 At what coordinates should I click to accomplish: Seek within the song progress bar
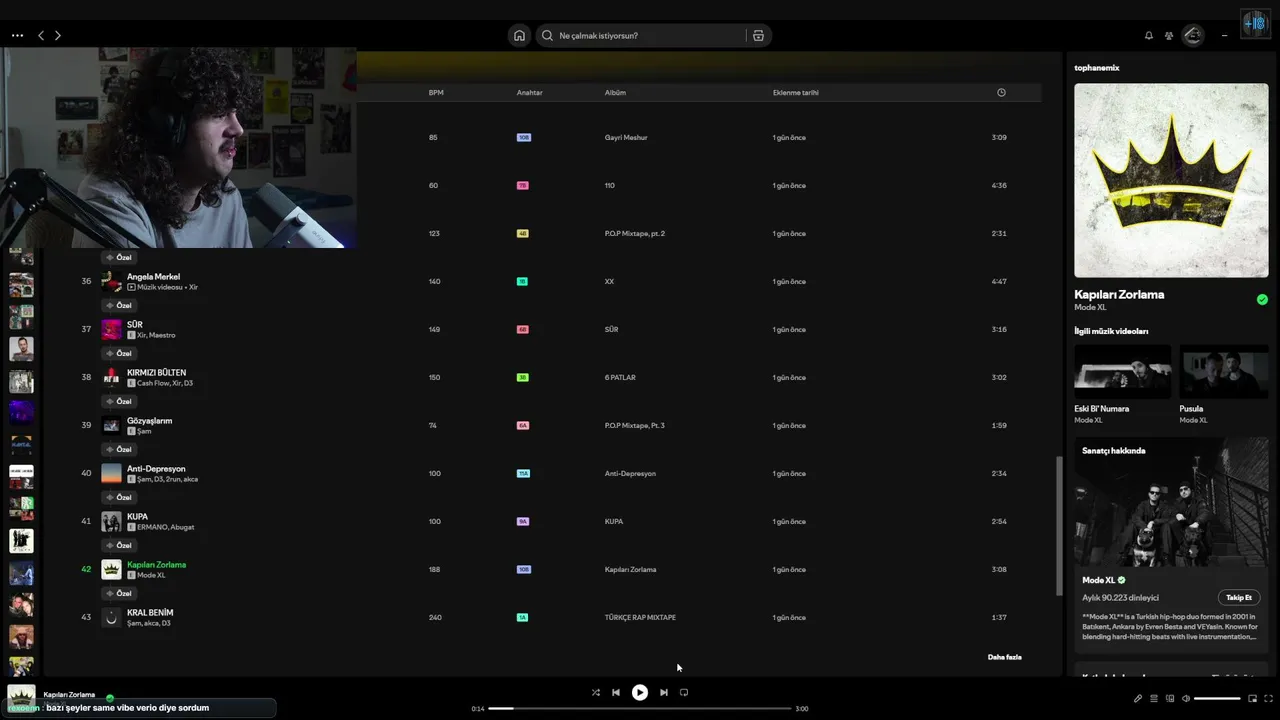[x=640, y=709]
